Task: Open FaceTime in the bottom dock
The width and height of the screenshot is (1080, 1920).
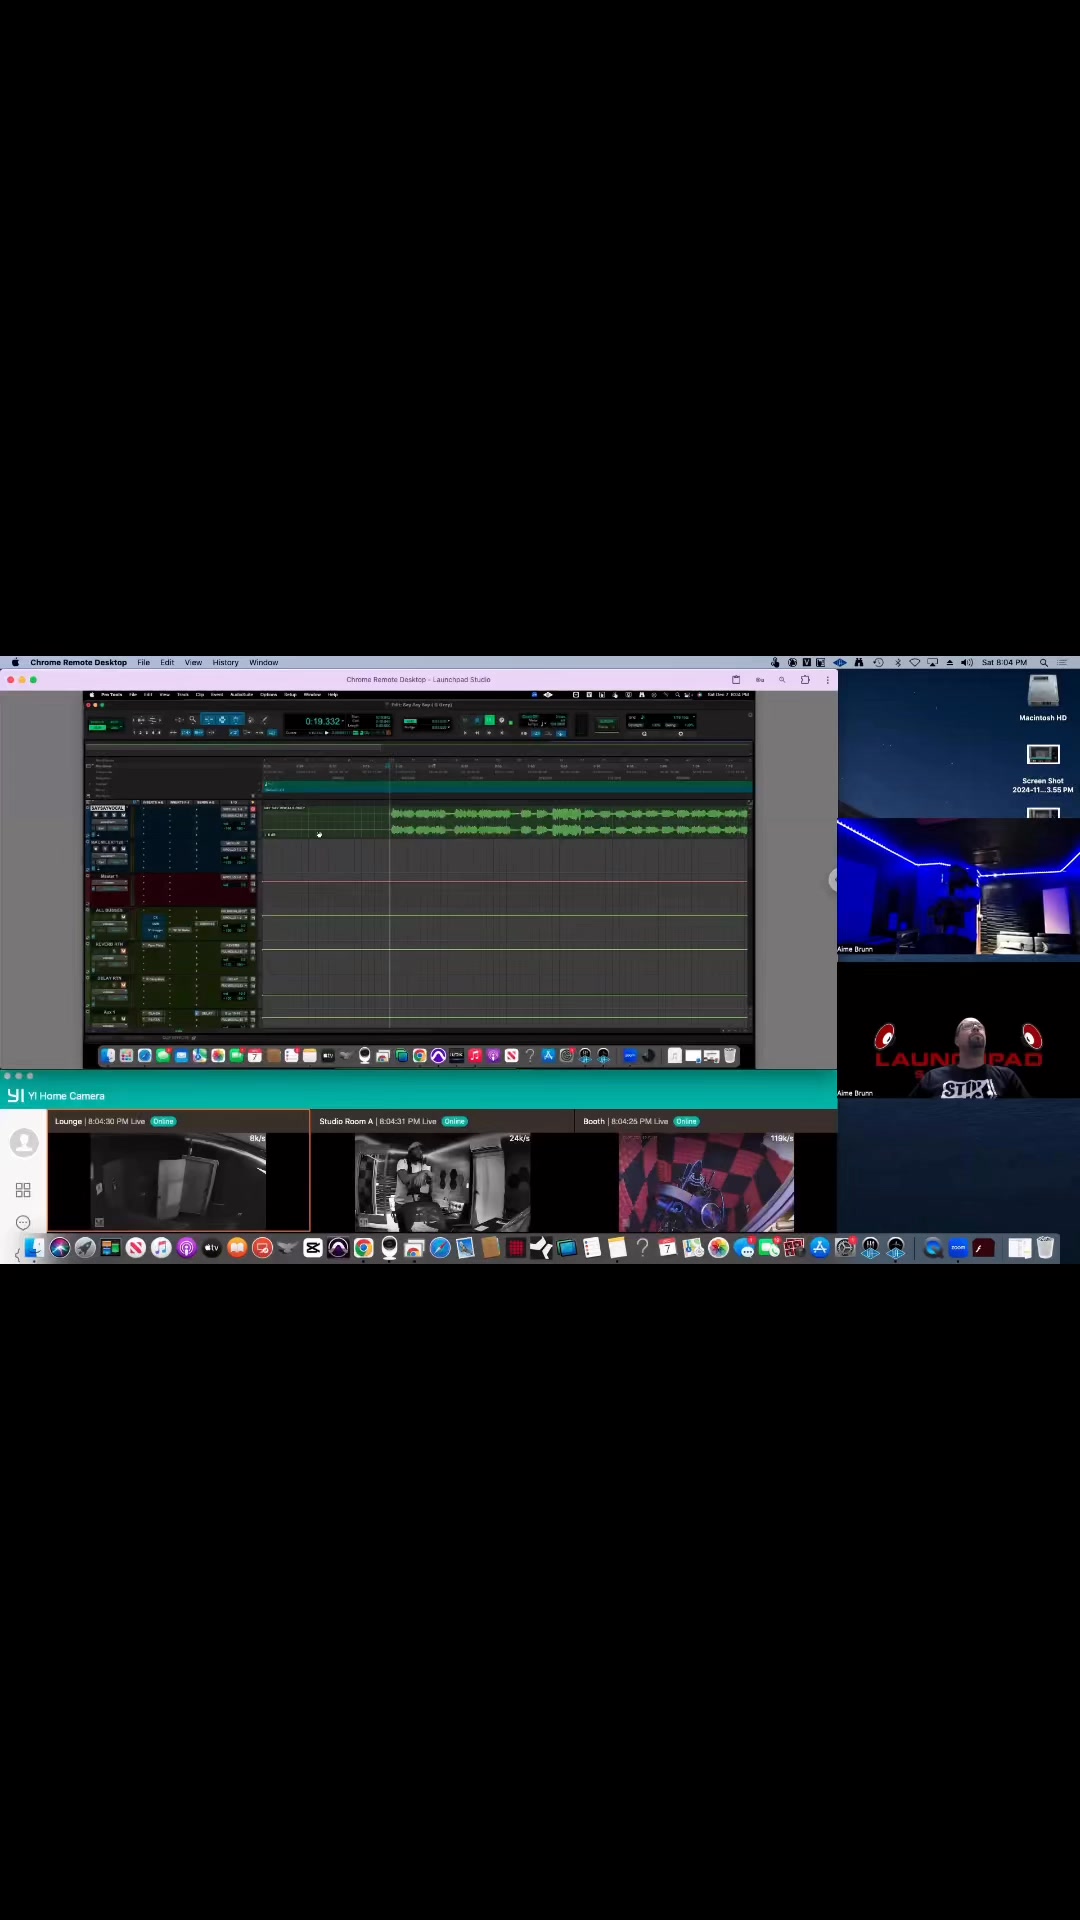Action: [769, 1248]
